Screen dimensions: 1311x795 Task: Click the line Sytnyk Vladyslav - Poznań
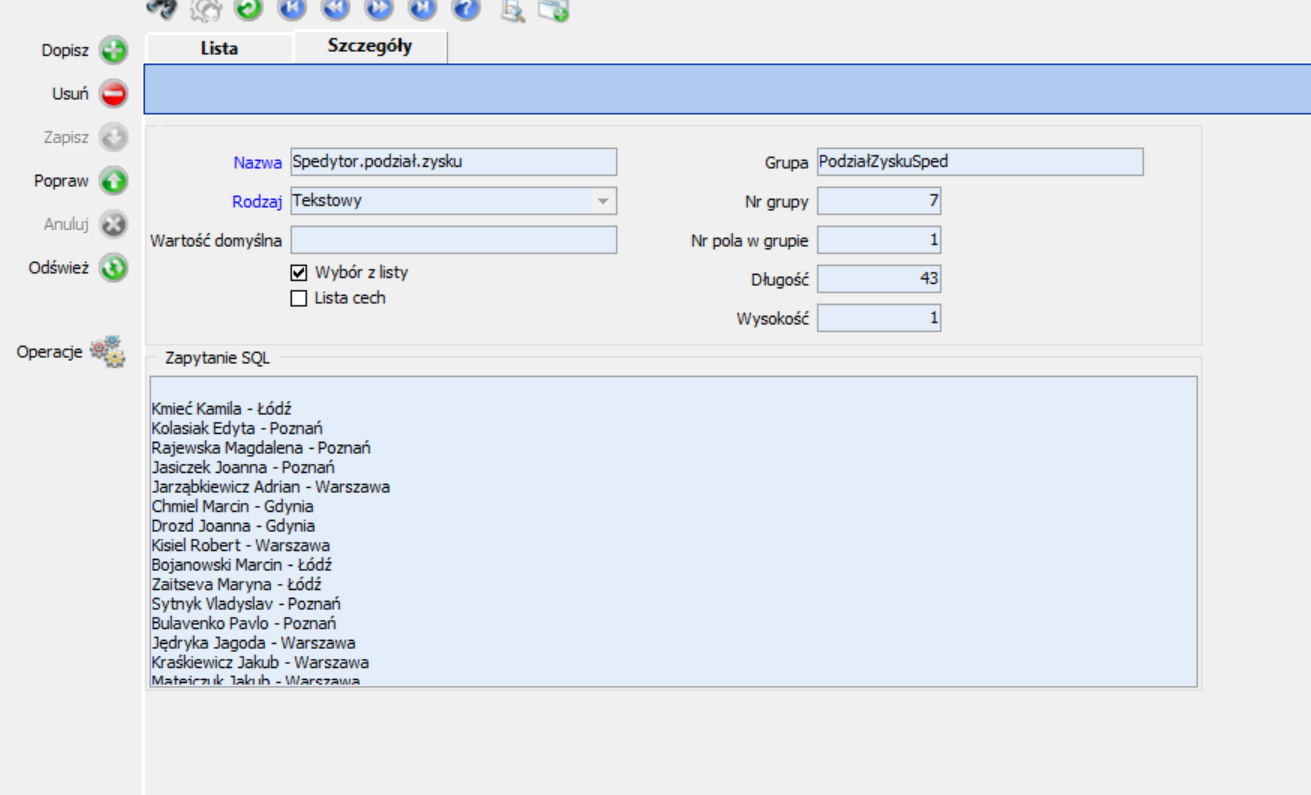[246, 604]
